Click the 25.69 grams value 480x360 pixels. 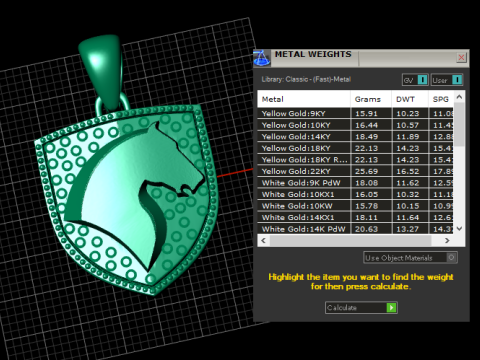pyautogui.click(x=366, y=171)
